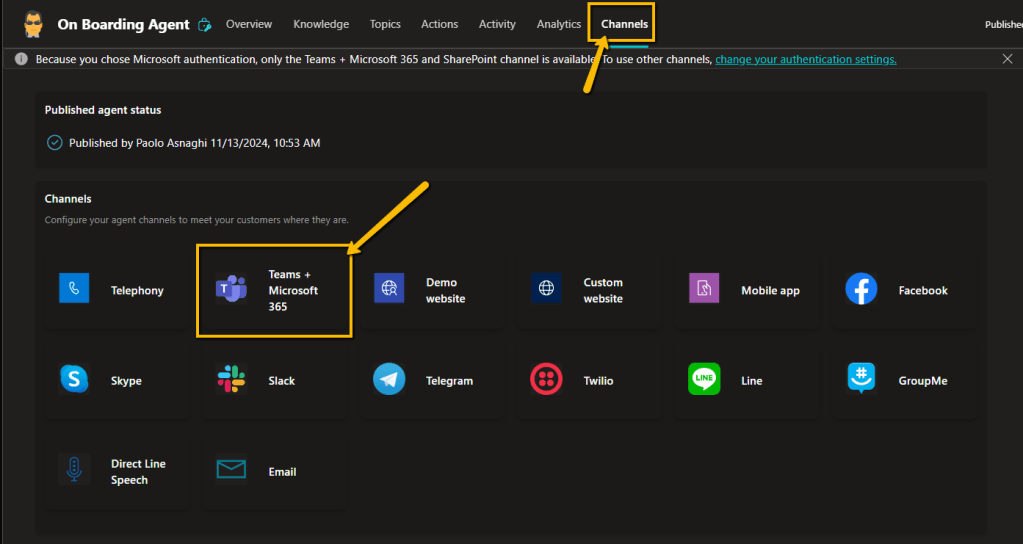Viewport: 1023px width, 544px height.
Task: Click the Demo website channel icon
Action: [389, 290]
